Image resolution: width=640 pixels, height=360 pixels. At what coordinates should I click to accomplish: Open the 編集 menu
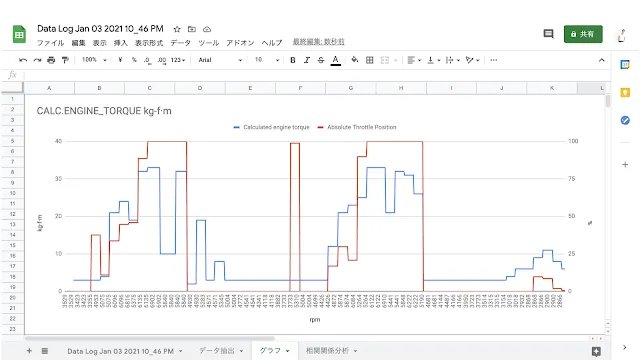pyautogui.click(x=78, y=42)
